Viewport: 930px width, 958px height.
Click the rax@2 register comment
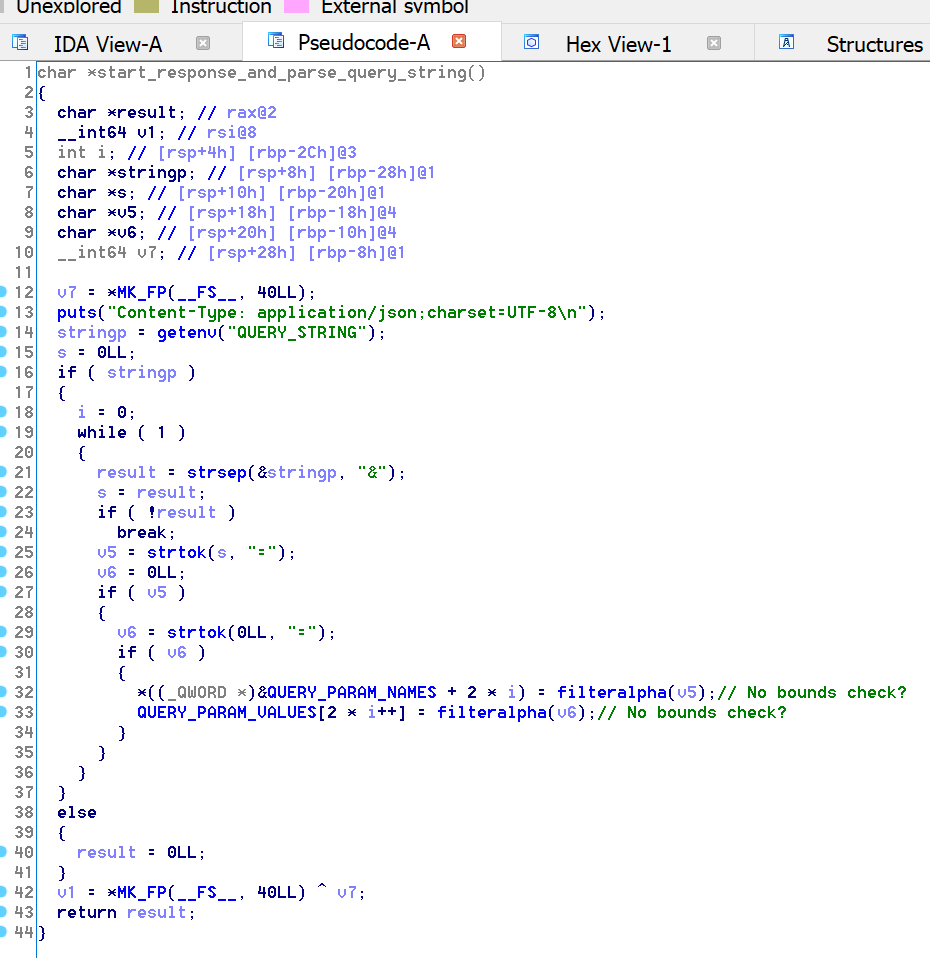[251, 113]
